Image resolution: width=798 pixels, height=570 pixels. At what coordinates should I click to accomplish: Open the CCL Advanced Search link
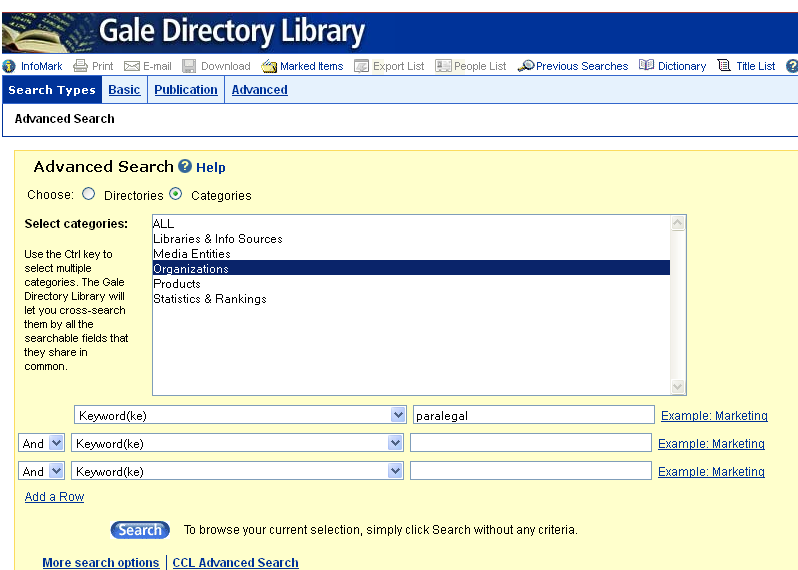[236, 562]
